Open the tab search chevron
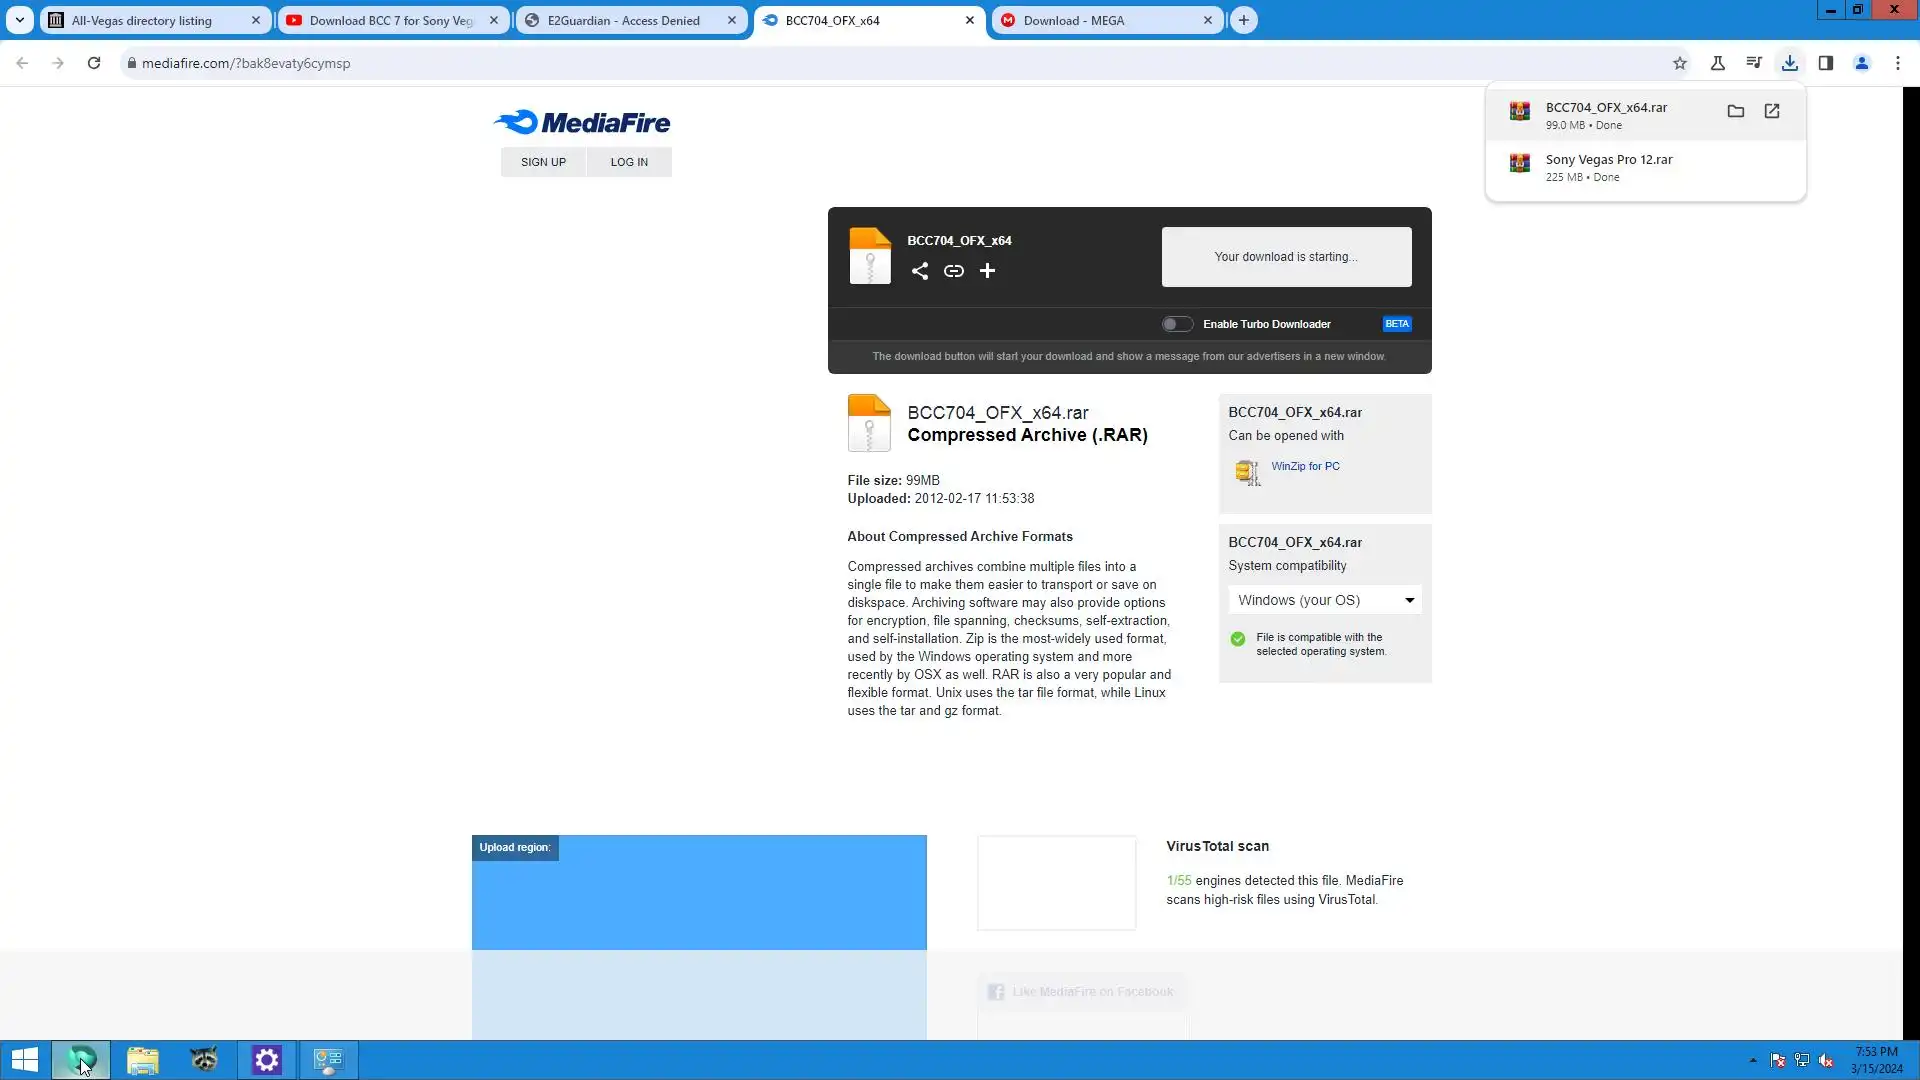The image size is (1920, 1080). tap(19, 20)
